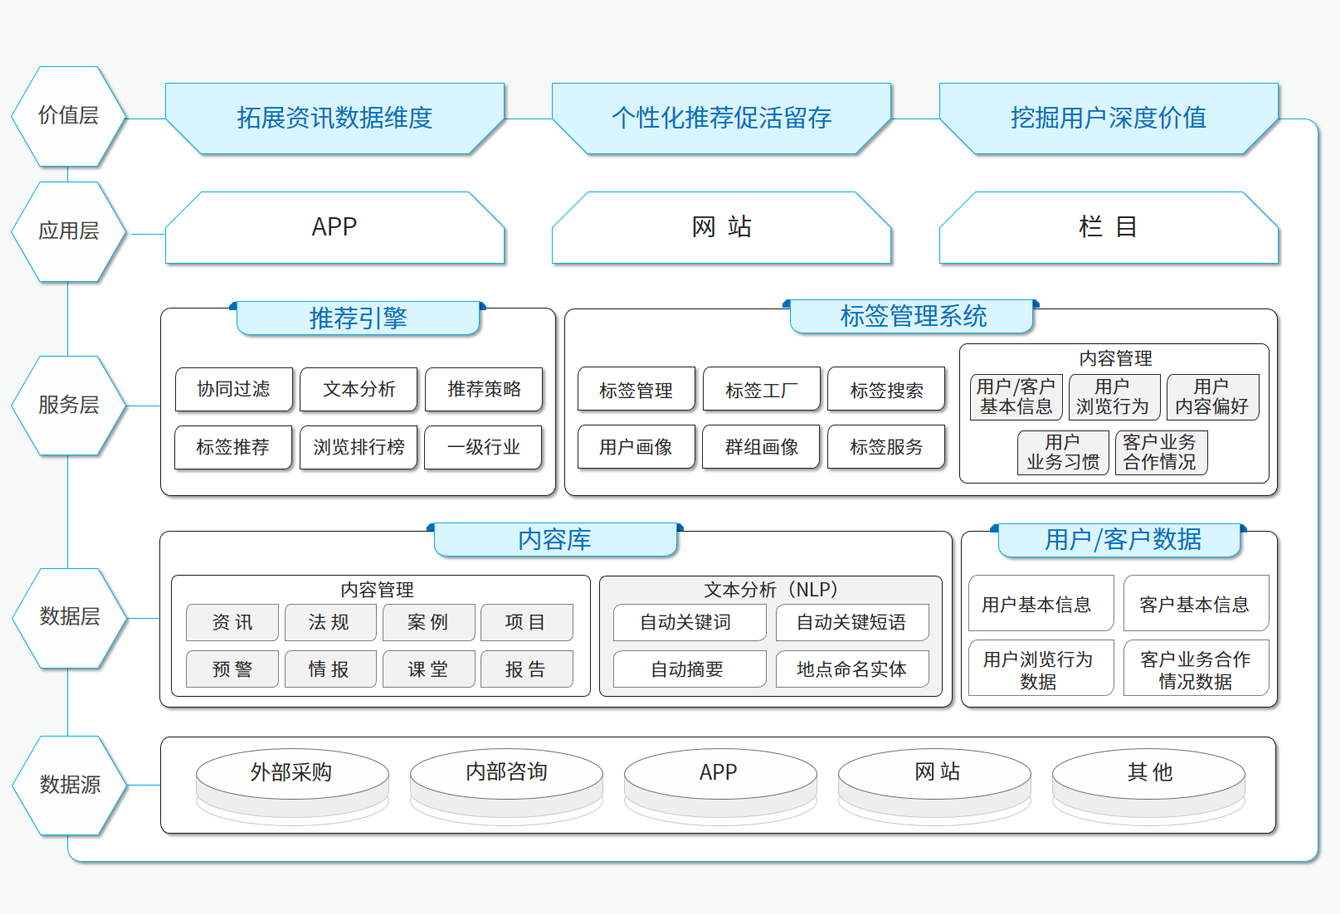Click APP box in the application layer
Screen dimensions: 1340x914
tap(335, 228)
